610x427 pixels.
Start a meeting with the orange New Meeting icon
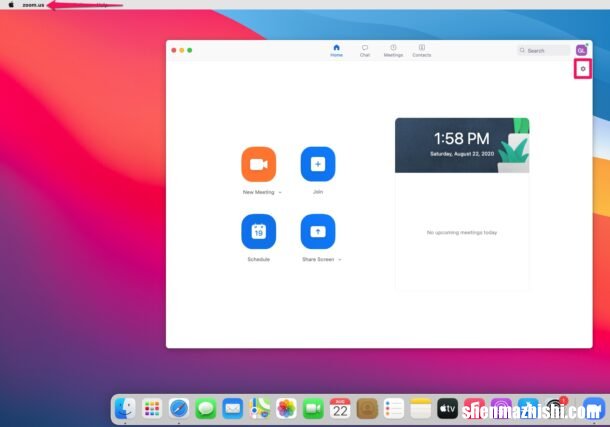(259, 164)
